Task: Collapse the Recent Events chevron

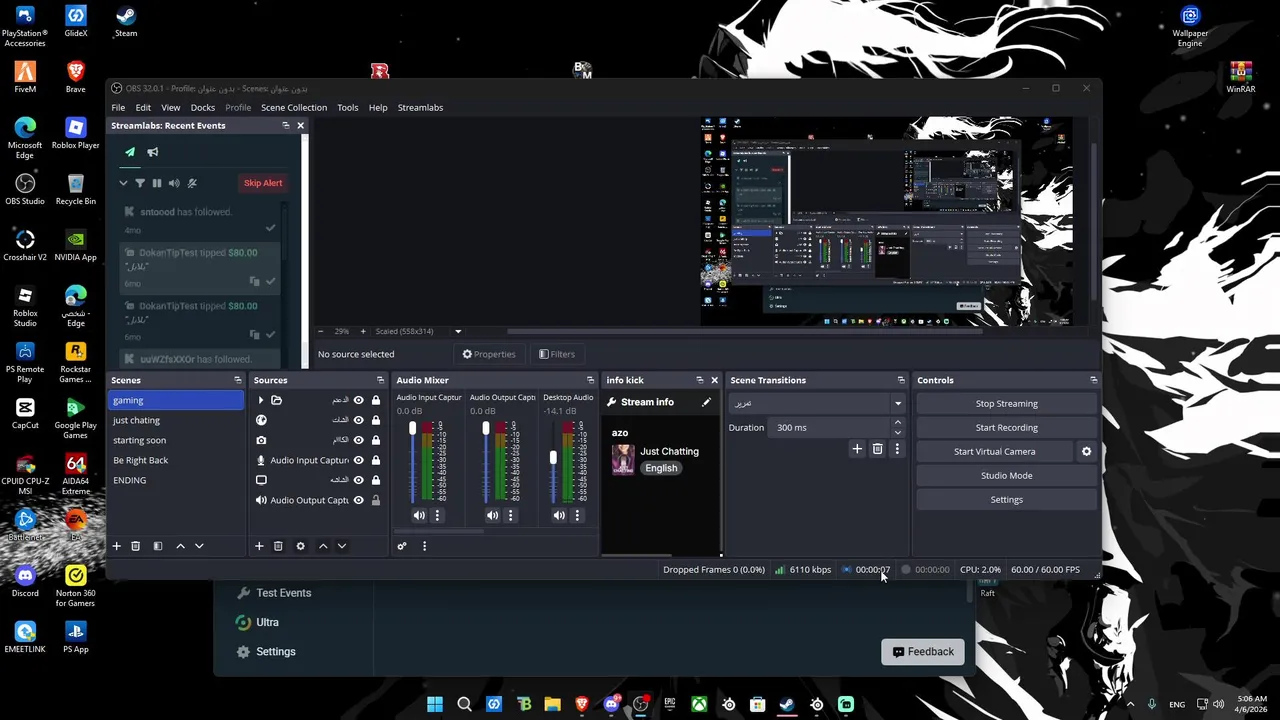Action: [x=123, y=183]
